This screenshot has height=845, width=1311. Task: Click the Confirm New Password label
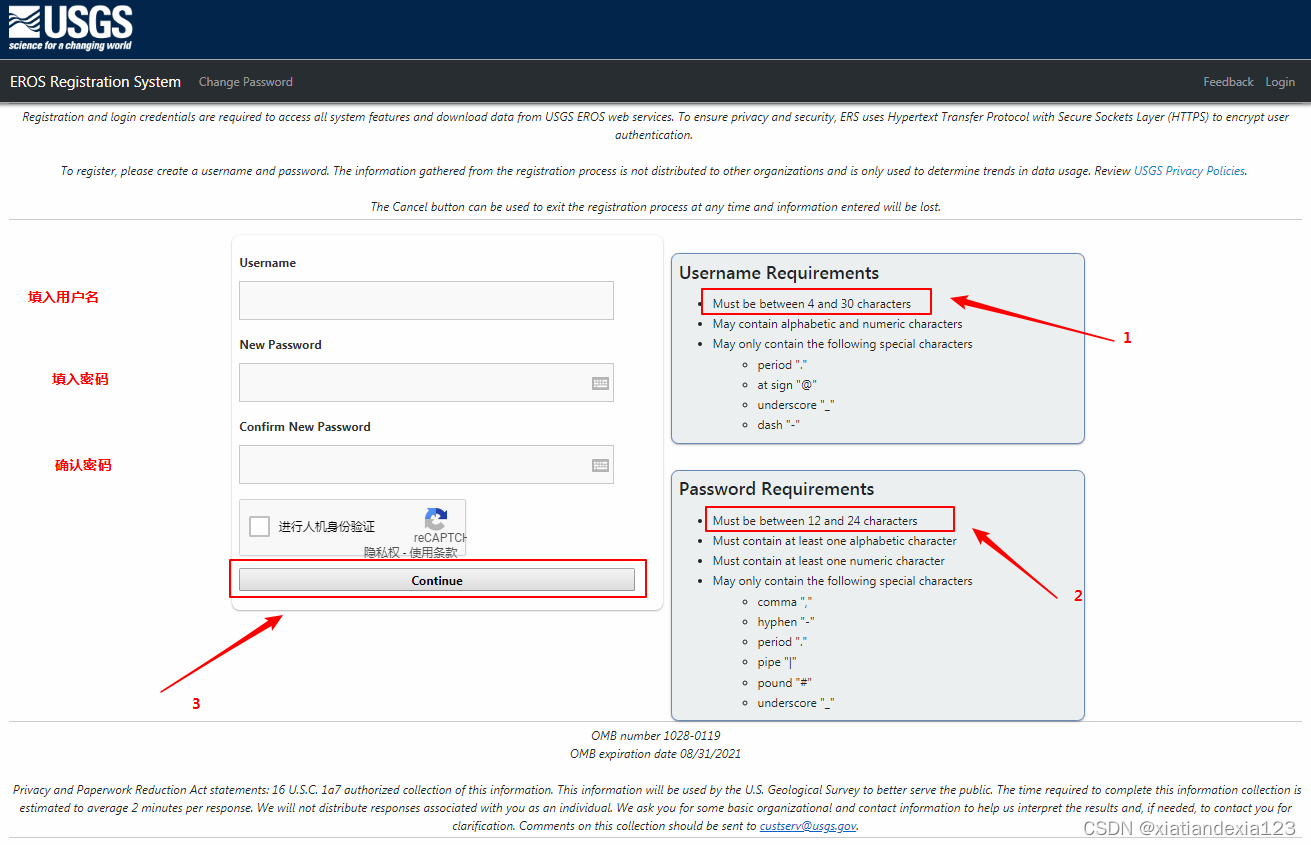pos(305,427)
